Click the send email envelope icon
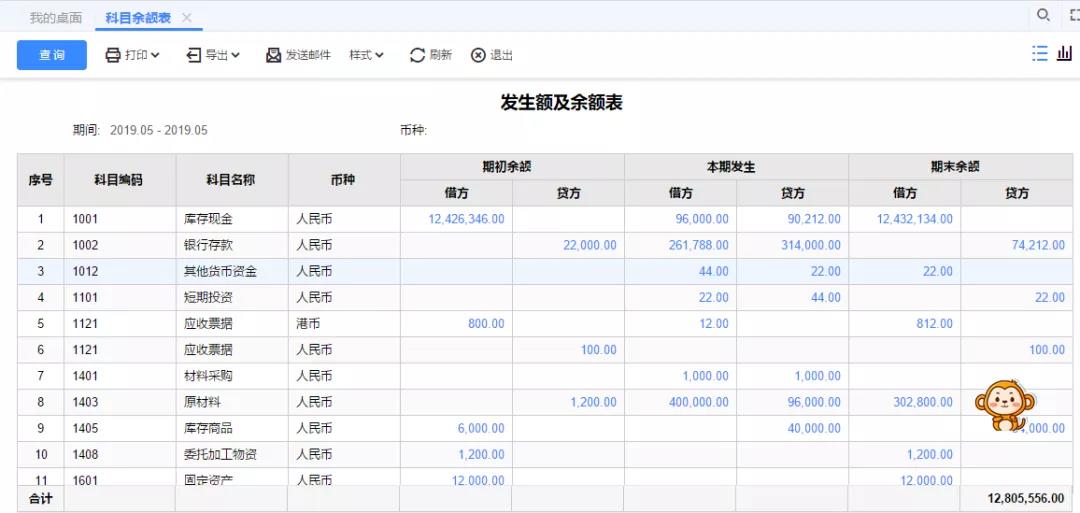Image resolution: width=1080 pixels, height=513 pixels. point(273,55)
